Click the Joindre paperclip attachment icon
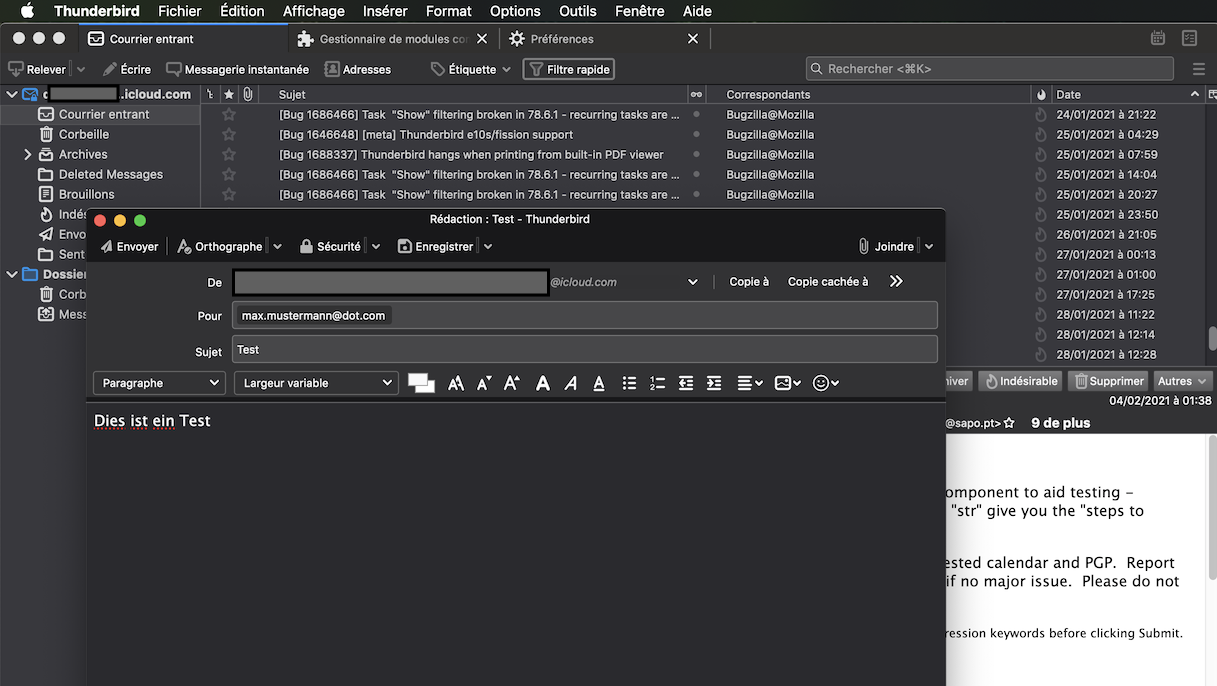Image resolution: width=1217 pixels, height=686 pixels. [x=864, y=247]
